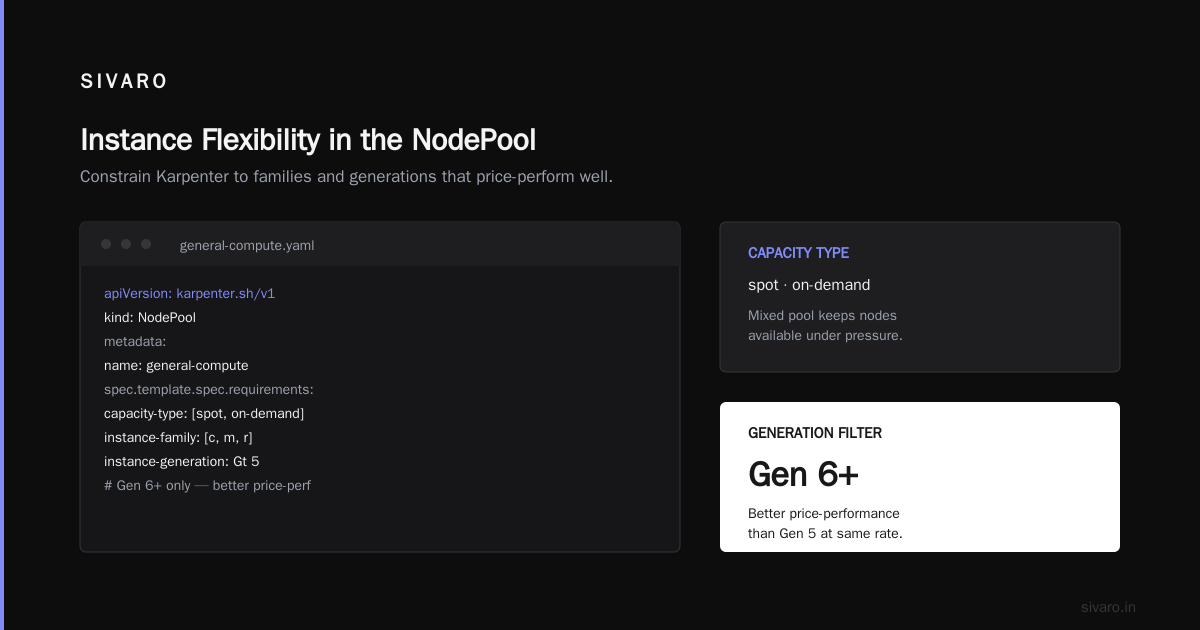Click the 'CAPACITY TYPE' card label
1200x630 pixels.
point(798,253)
